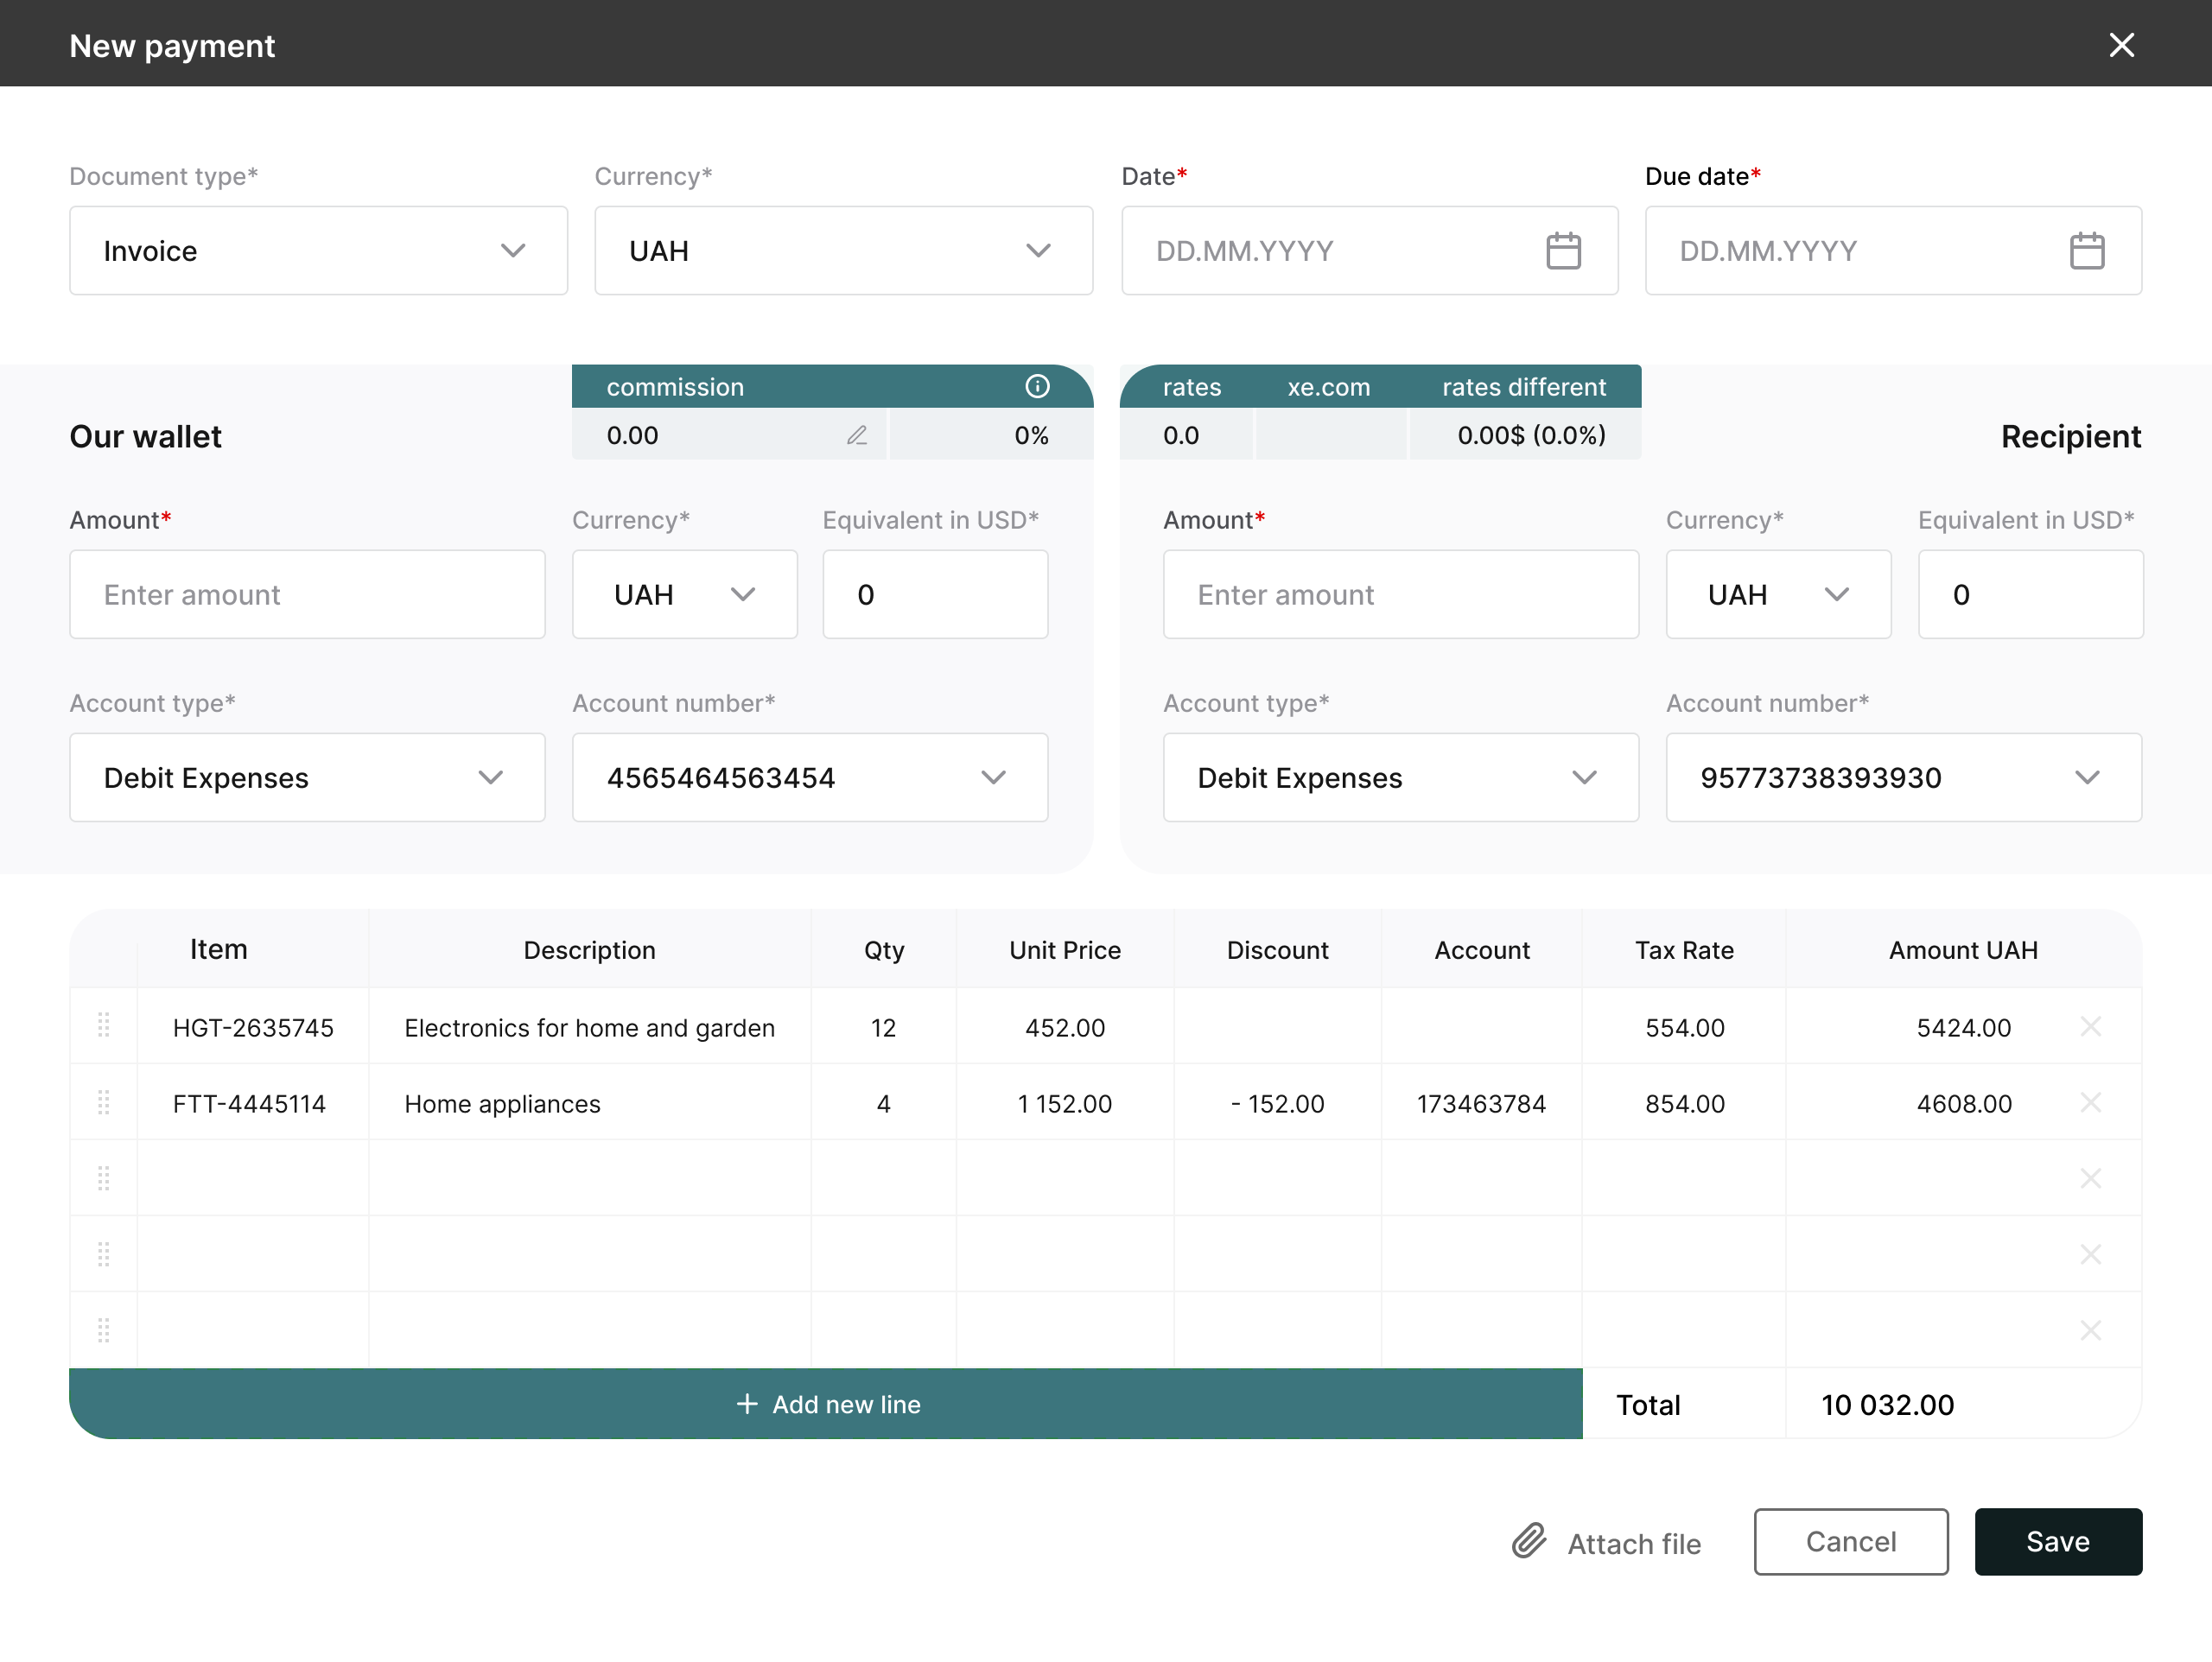This screenshot has height=1662, width=2212.
Task: Click the commission value 0.00
Action: (632, 435)
